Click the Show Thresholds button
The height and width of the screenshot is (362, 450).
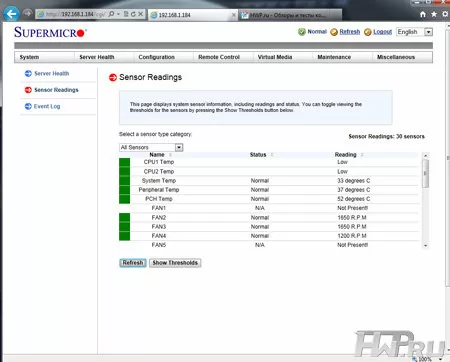coord(175,263)
